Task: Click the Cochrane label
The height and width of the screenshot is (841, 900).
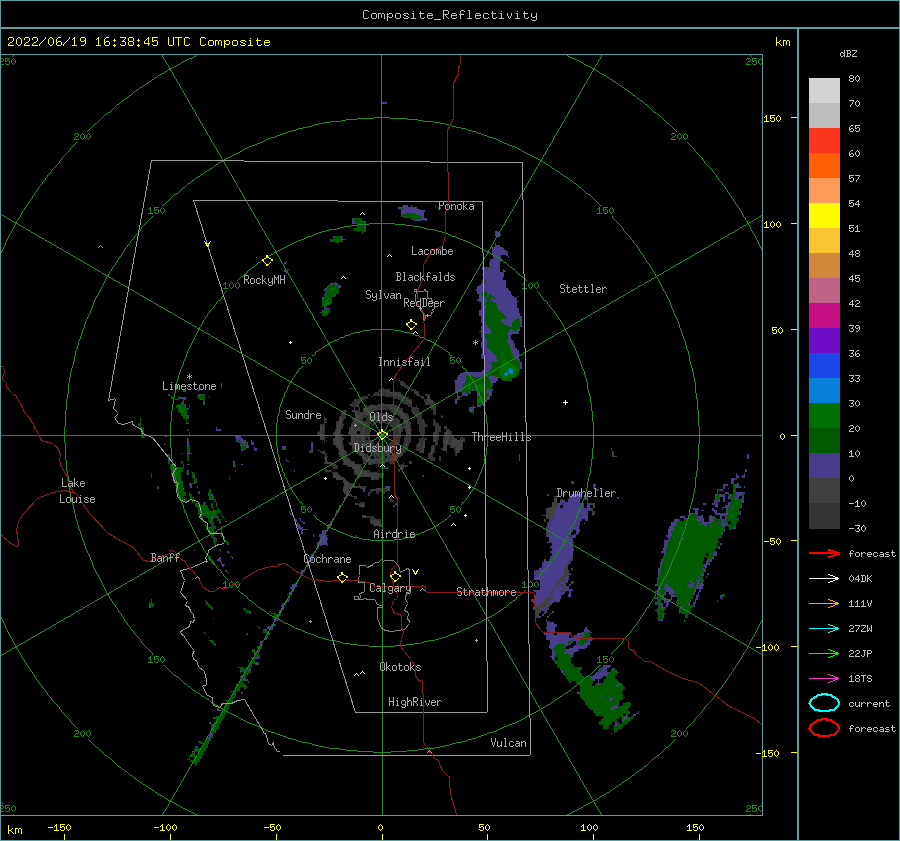Action: point(327,559)
